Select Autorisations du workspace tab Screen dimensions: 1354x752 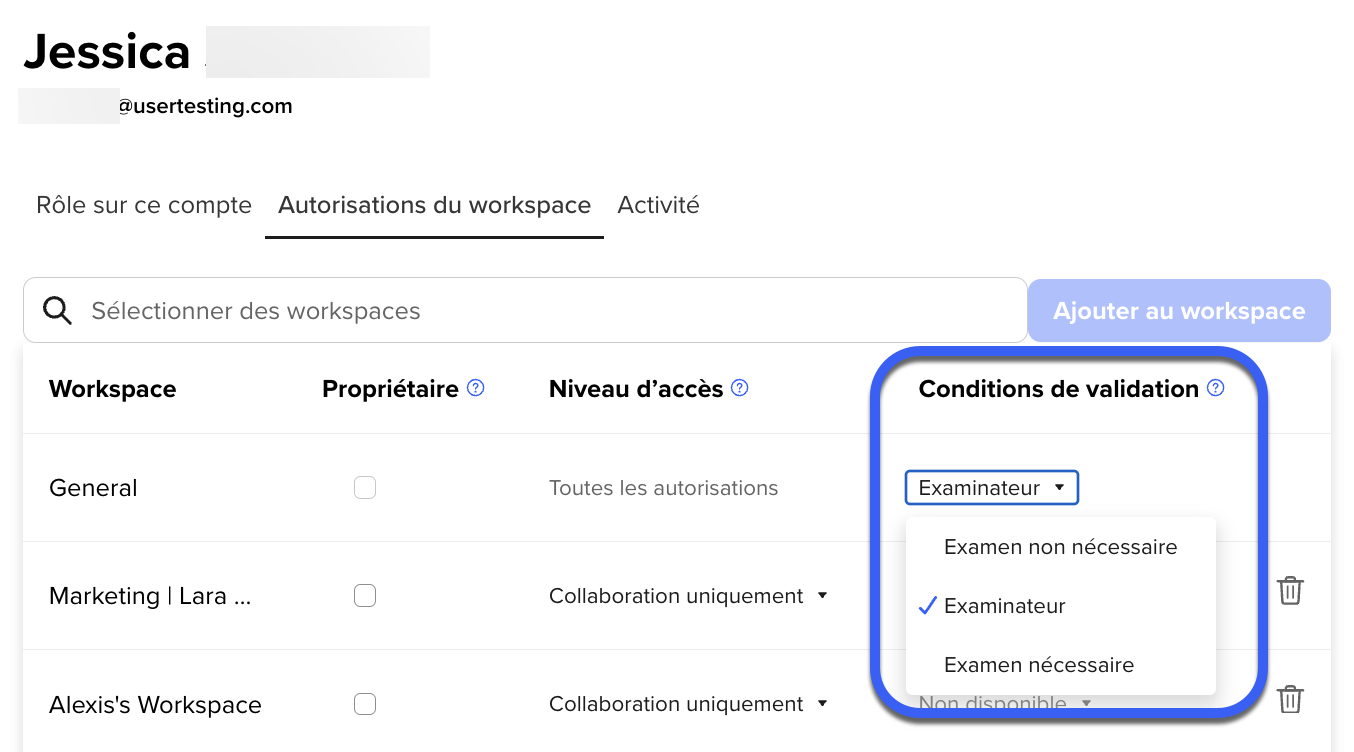[x=434, y=205]
